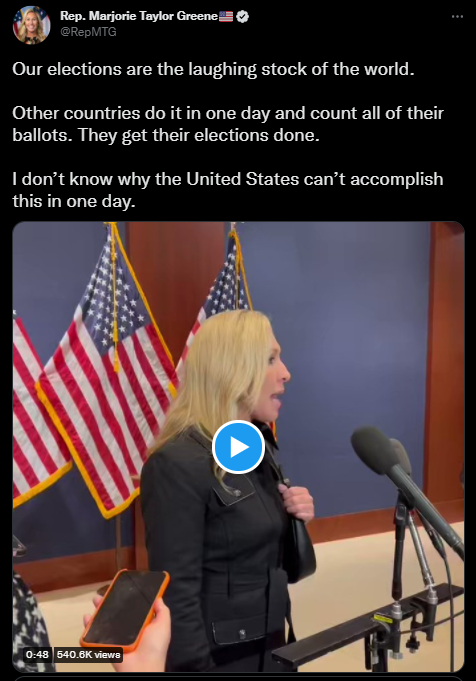
Task: Click the 'I don't know why' paragraph
Action: pyautogui.click(x=228, y=190)
